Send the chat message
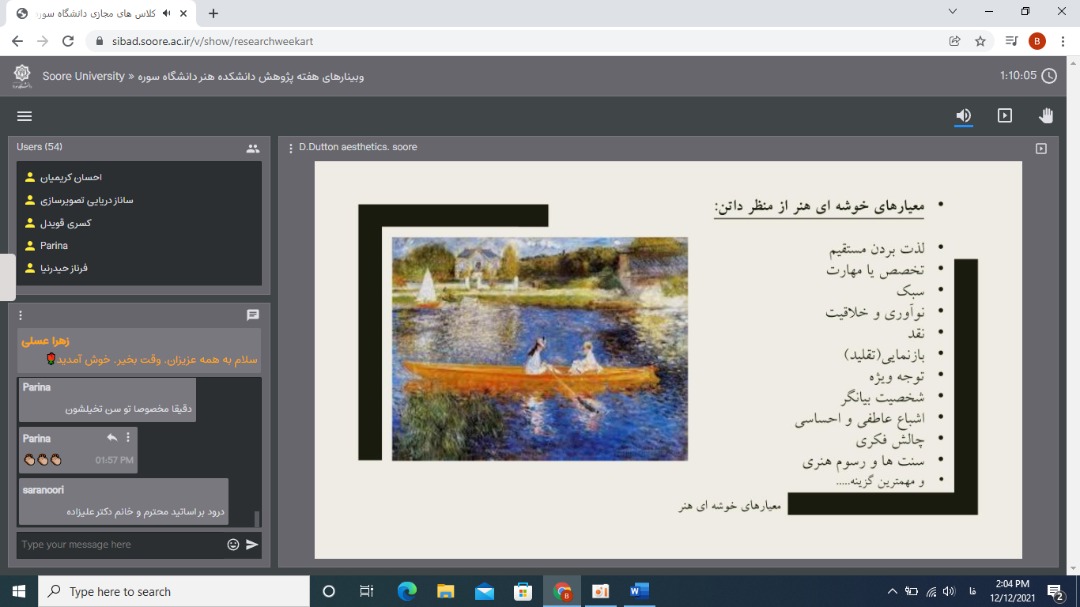 (x=252, y=544)
